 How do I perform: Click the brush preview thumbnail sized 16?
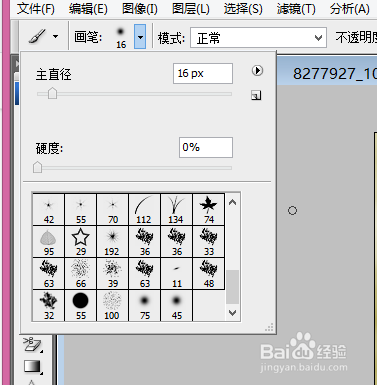(x=121, y=37)
